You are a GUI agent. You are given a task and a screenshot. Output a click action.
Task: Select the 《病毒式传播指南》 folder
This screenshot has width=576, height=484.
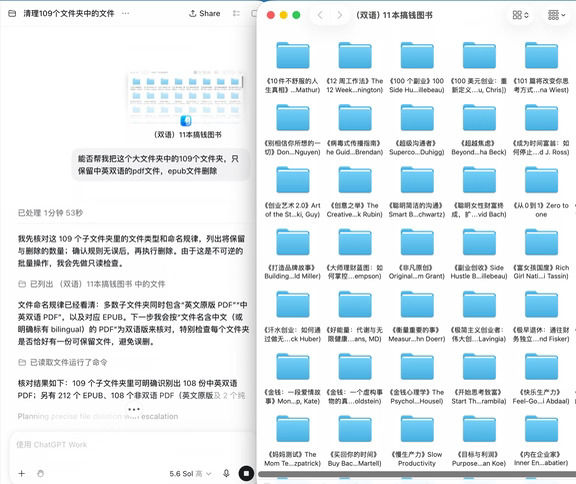[x=355, y=118]
